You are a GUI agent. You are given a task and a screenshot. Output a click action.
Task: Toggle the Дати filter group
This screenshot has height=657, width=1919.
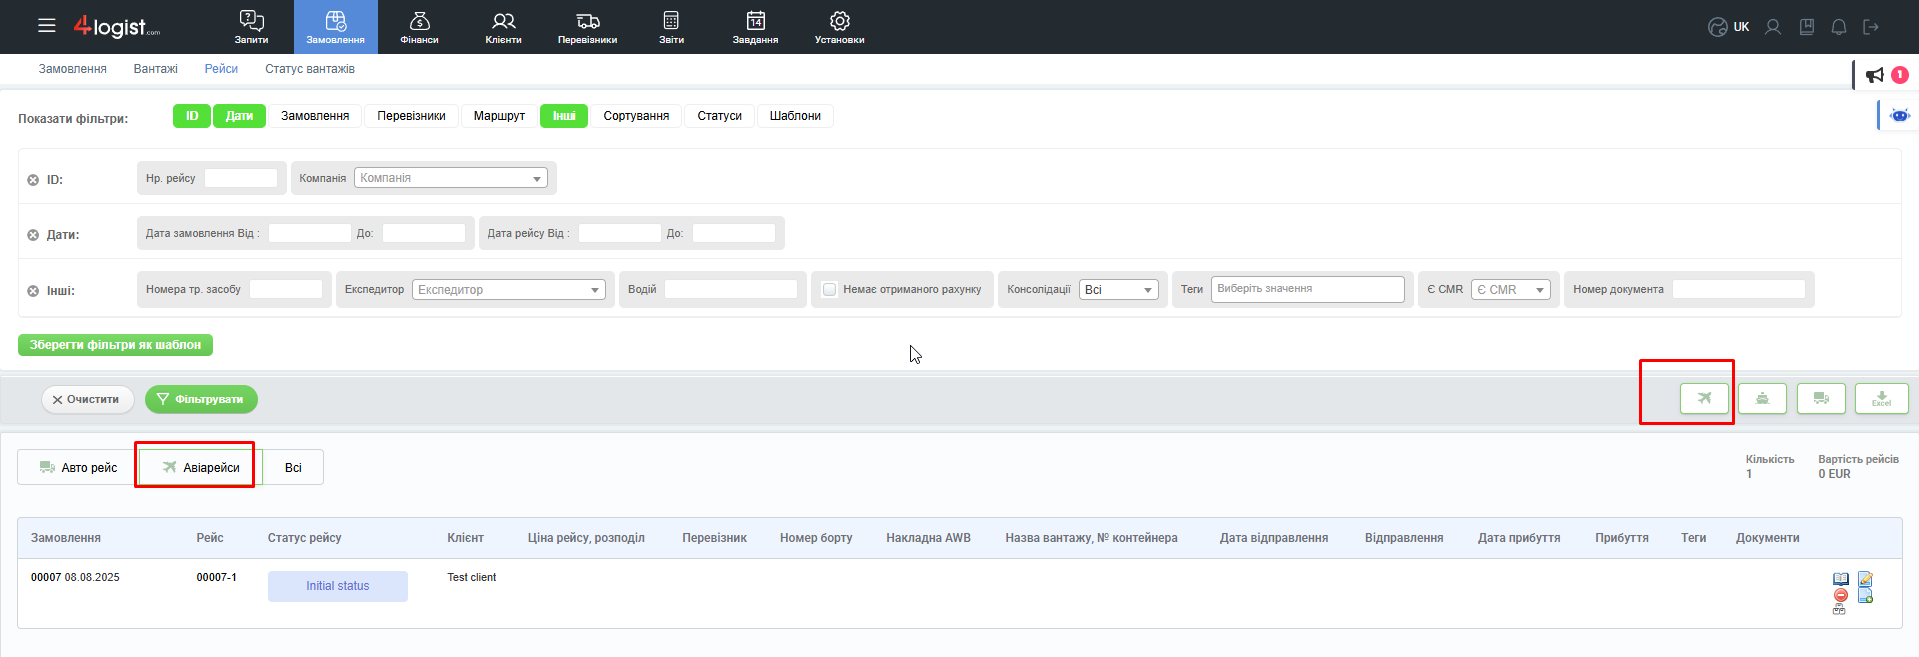239,116
